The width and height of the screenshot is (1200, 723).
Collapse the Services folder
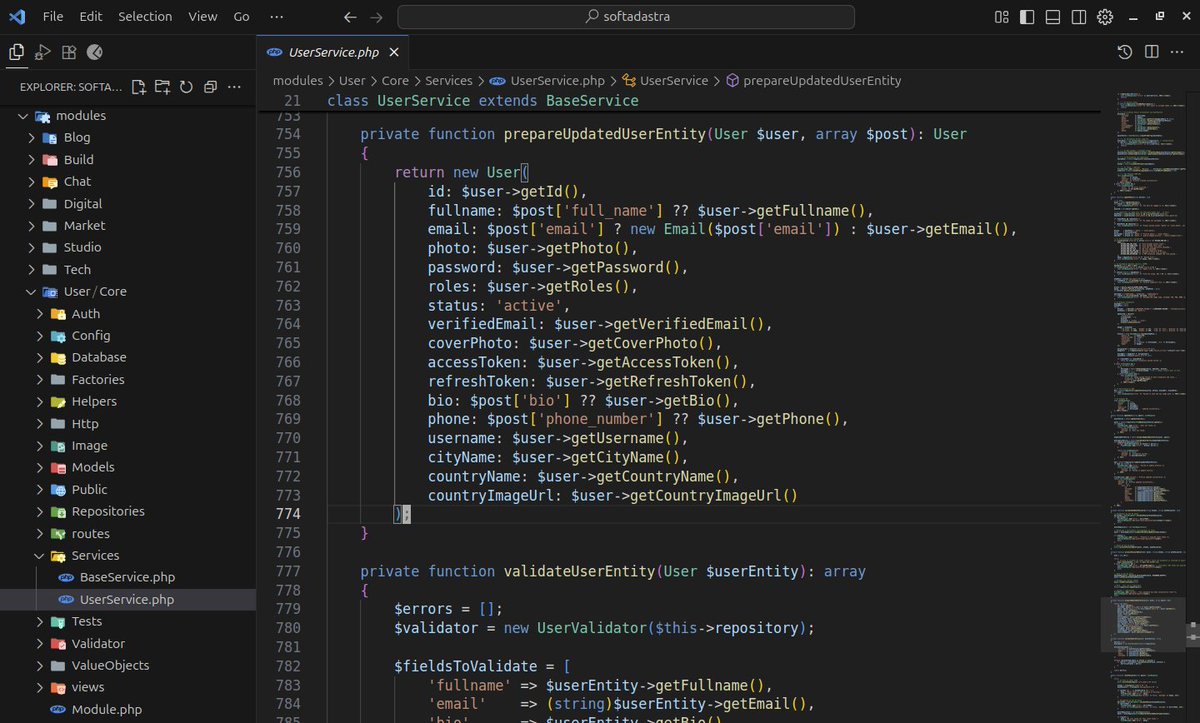(x=40, y=555)
